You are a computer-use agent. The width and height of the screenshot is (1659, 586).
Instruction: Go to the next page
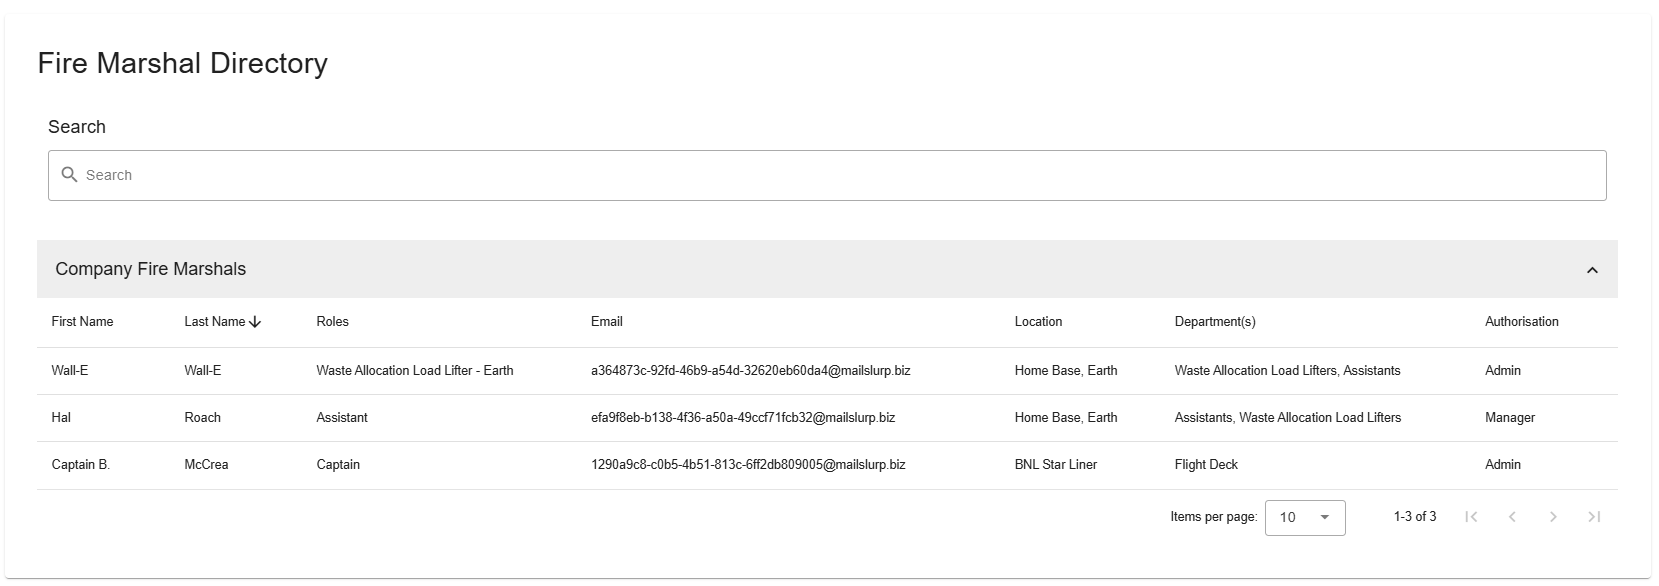[1553, 517]
